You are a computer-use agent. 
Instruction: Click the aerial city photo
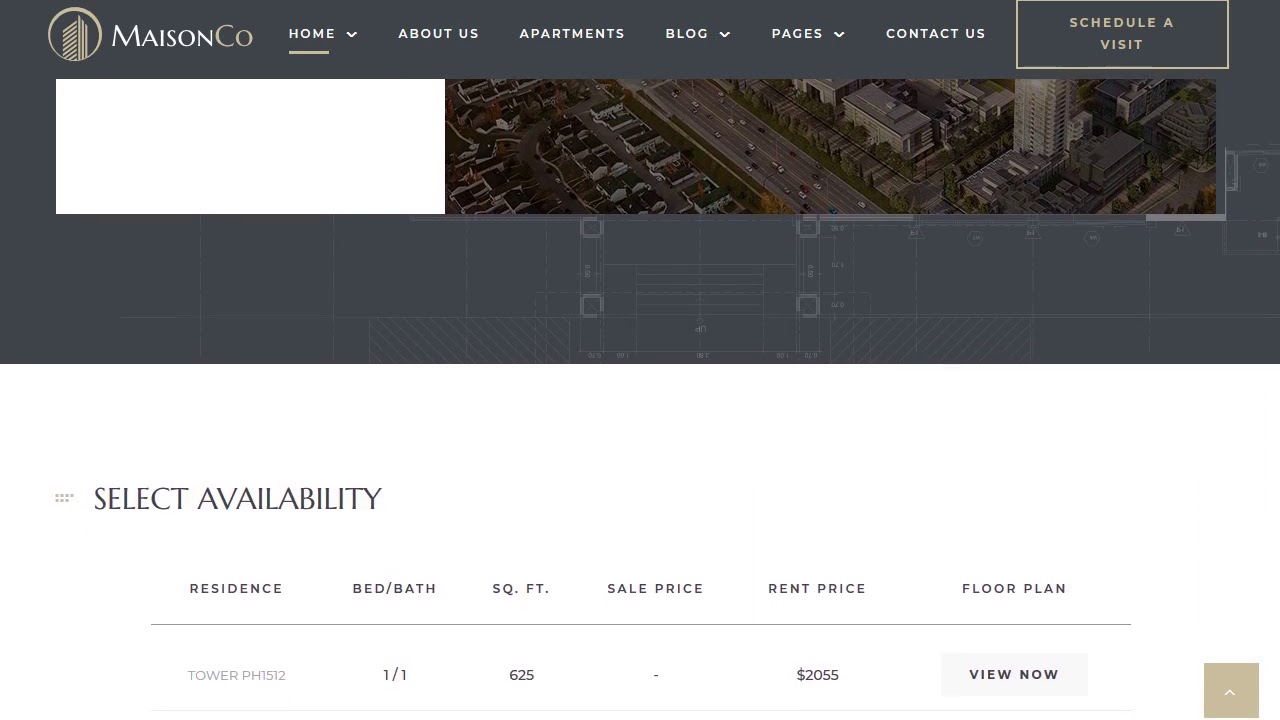point(830,146)
